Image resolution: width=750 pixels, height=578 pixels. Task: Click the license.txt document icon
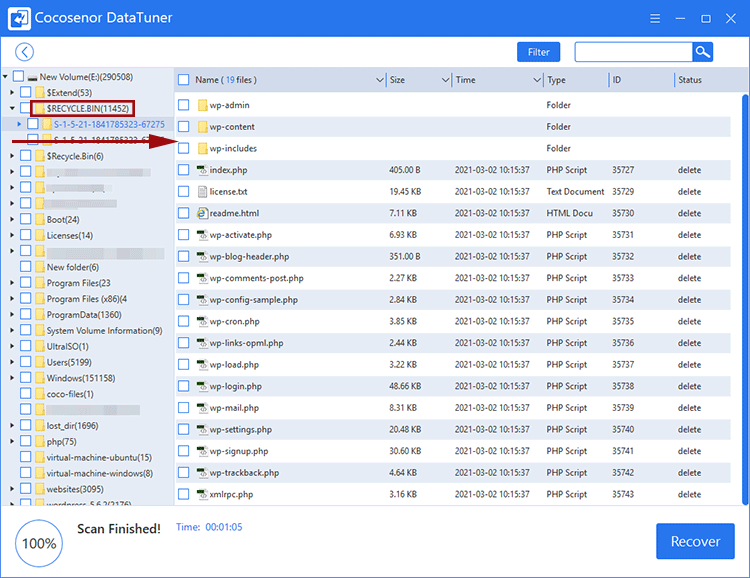coord(202,191)
